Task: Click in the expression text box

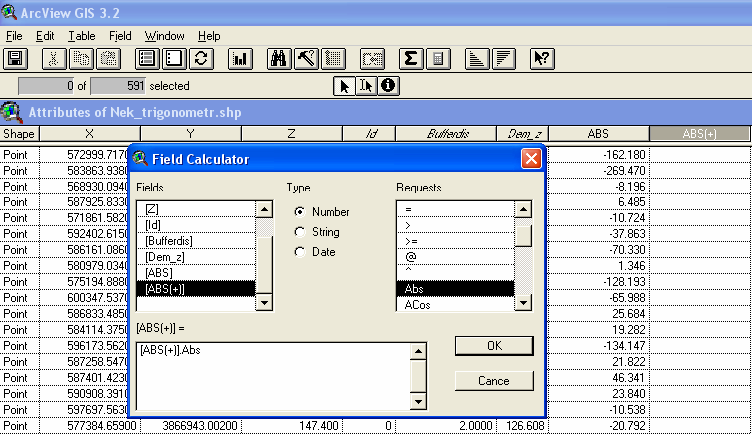Action: coord(273,376)
